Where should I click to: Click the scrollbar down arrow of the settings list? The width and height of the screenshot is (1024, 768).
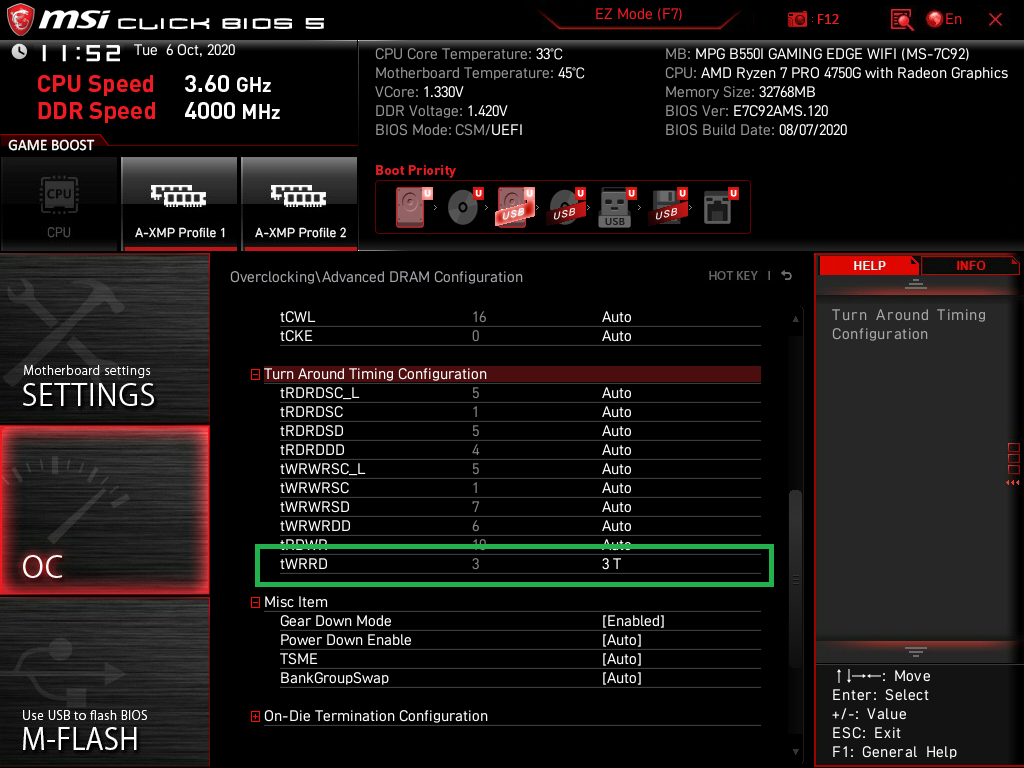(795, 752)
